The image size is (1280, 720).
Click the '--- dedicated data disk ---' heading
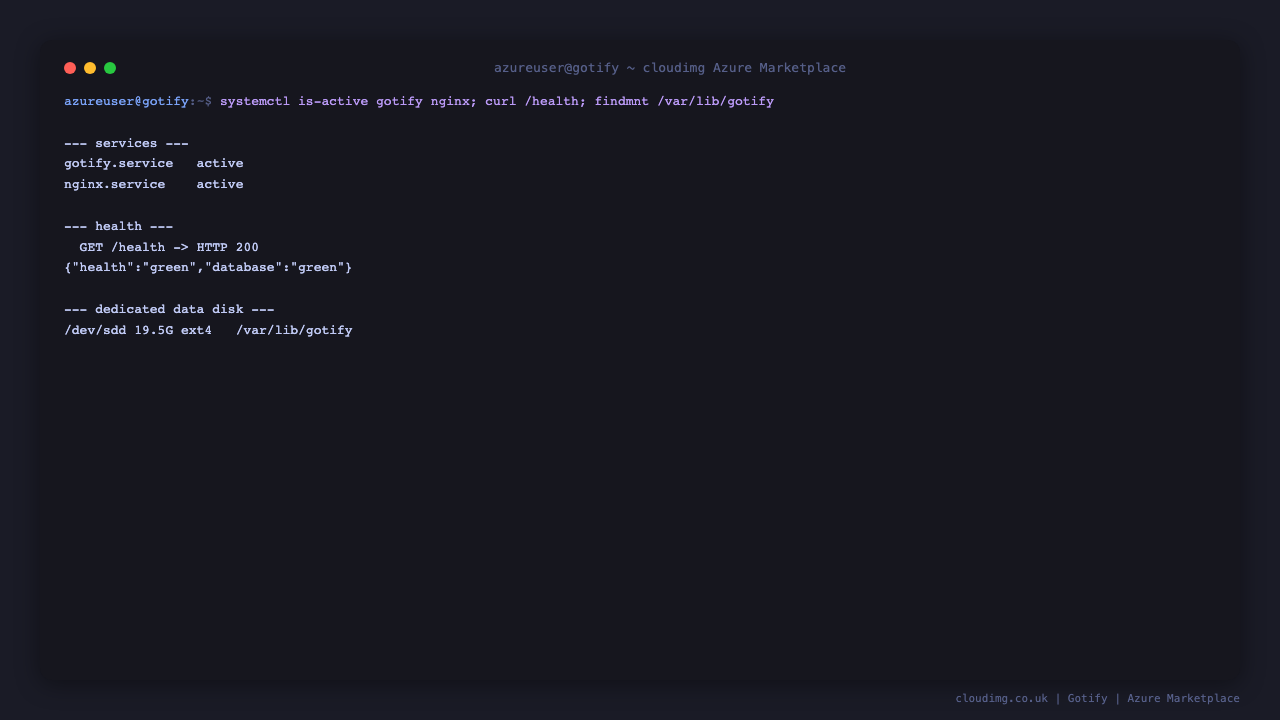click(169, 309)
